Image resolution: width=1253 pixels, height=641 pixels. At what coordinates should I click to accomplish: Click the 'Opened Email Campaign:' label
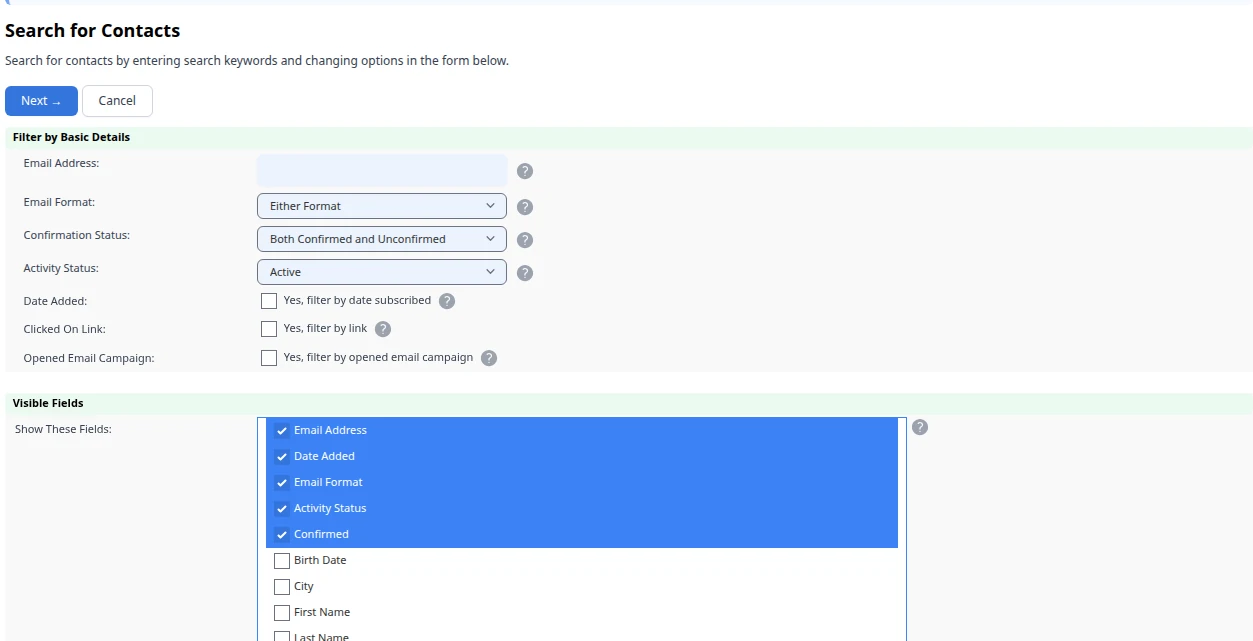point(89,358)
